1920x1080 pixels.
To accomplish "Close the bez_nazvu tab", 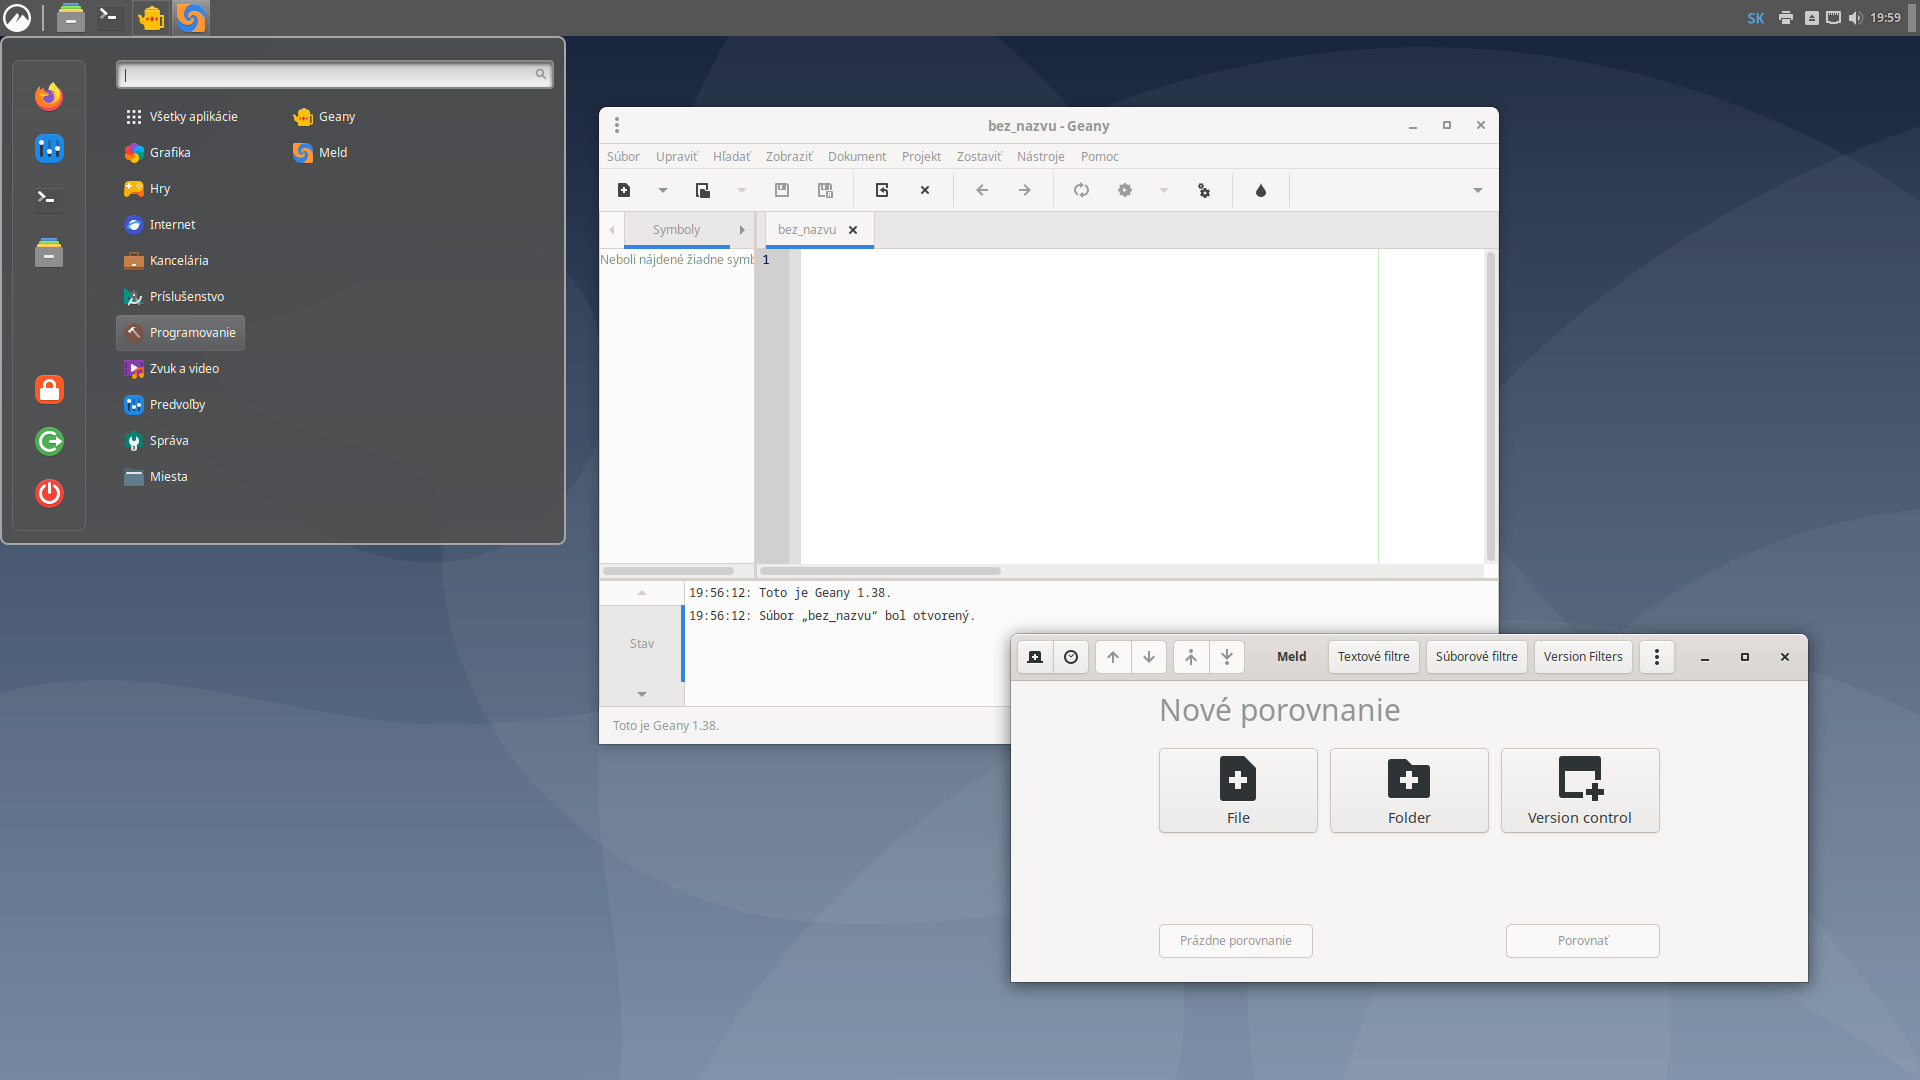I will pos(853,230).
